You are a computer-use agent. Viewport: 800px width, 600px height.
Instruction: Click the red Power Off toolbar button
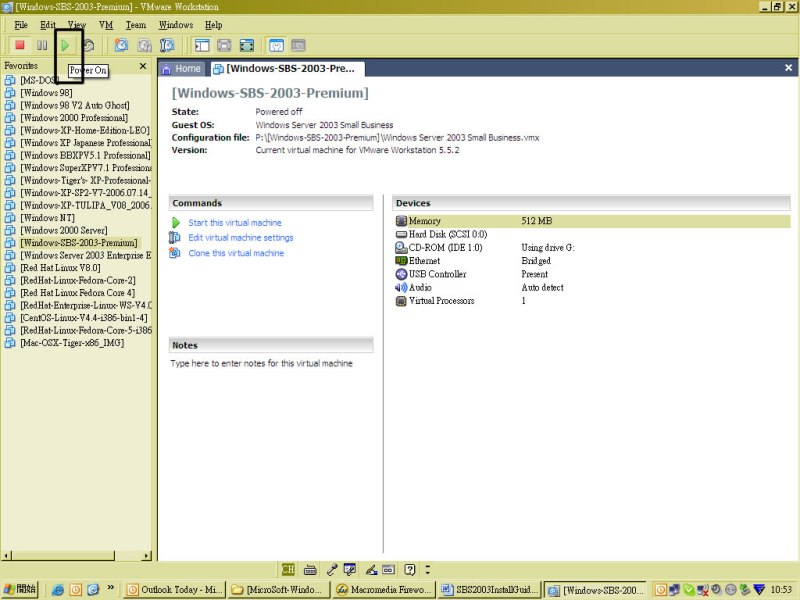tap(20, 45)
